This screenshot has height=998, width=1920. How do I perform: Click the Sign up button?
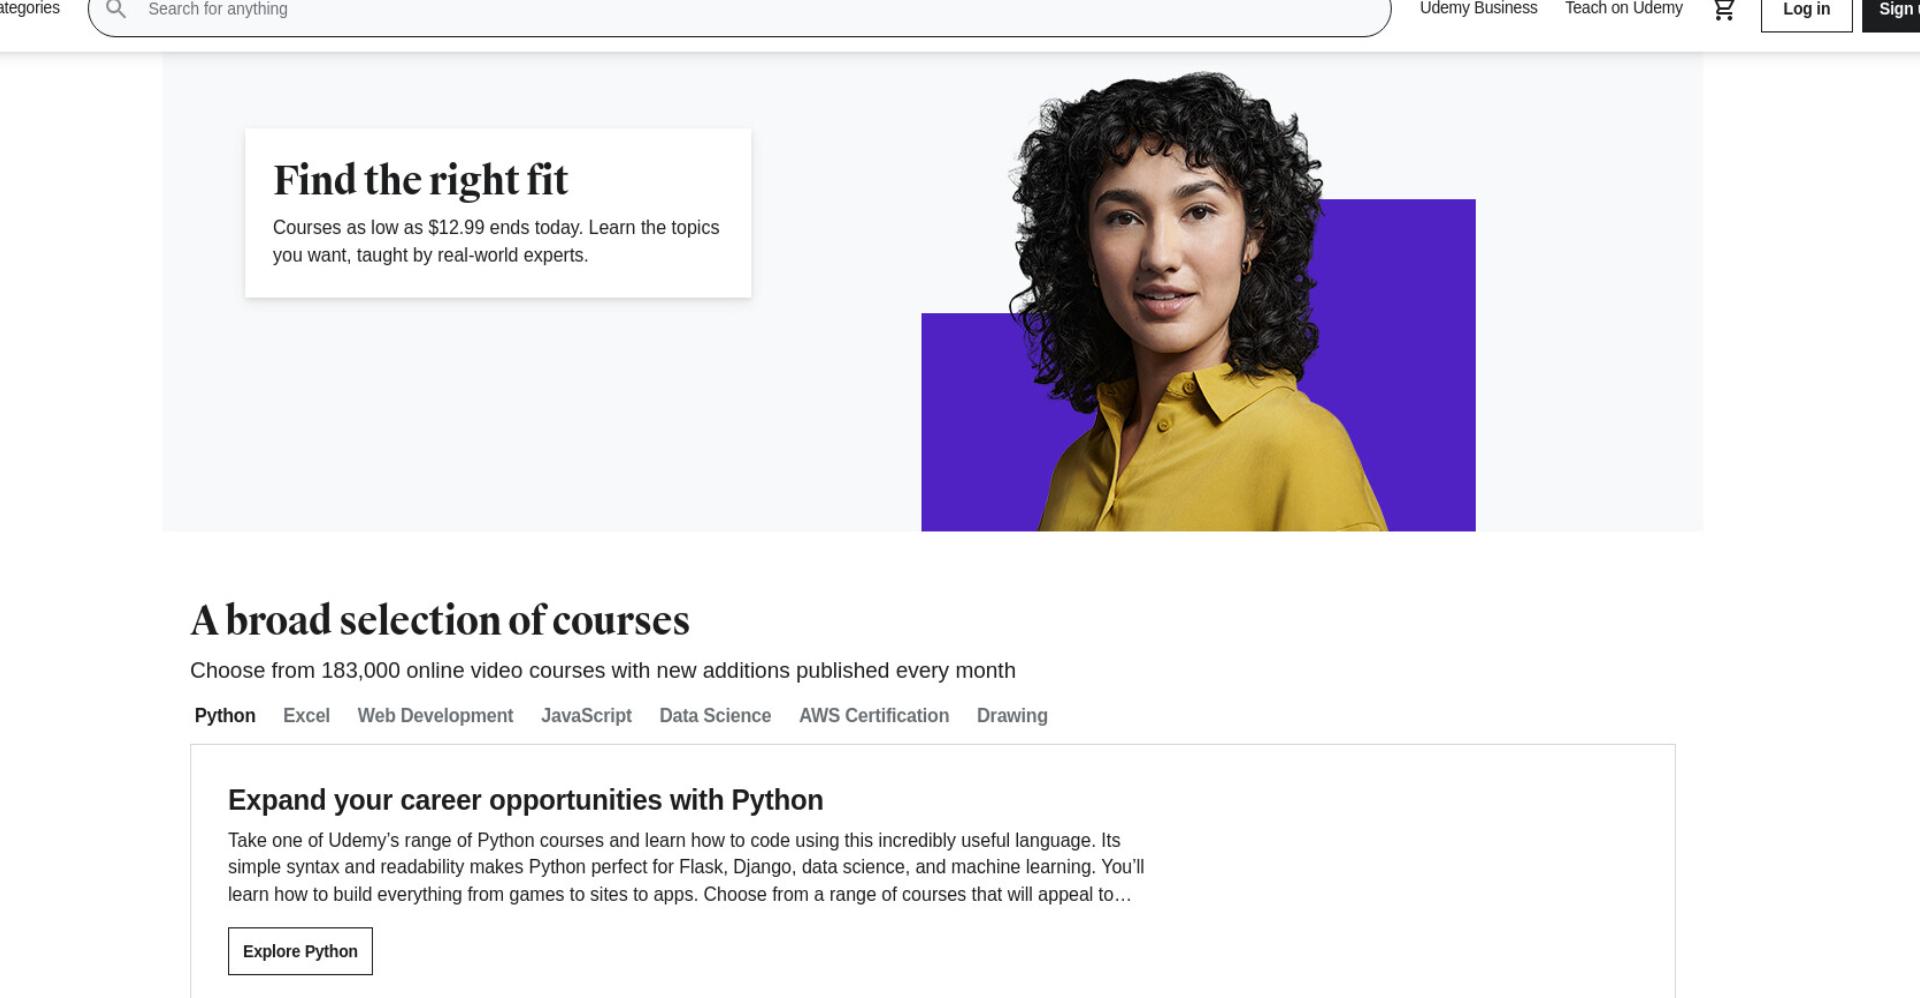tap(1892, 9)
